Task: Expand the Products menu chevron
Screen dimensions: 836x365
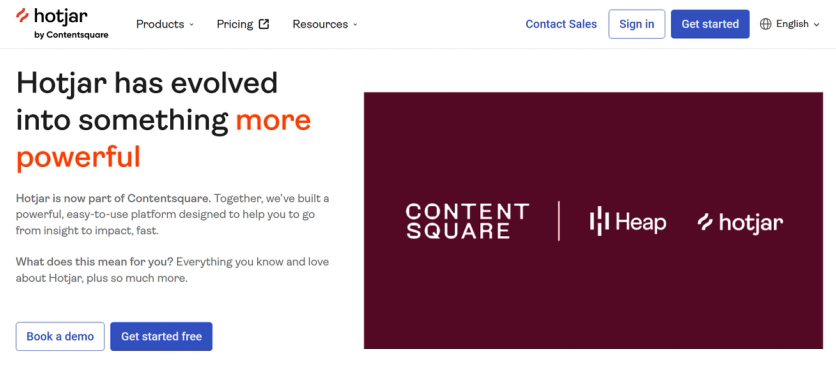Action: [192, 25]
